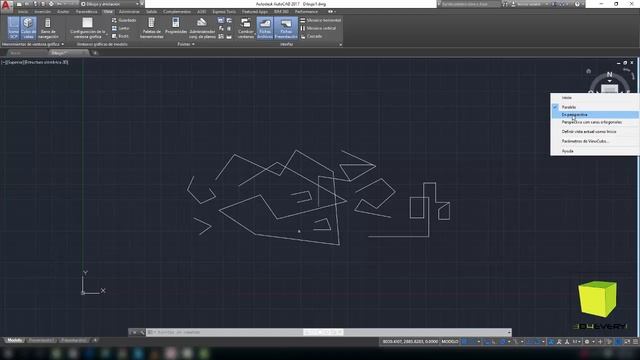Viewport: 640px width, 360px height.
Task: Open Paletas de herramientas
Action: (x=151, y=28)
